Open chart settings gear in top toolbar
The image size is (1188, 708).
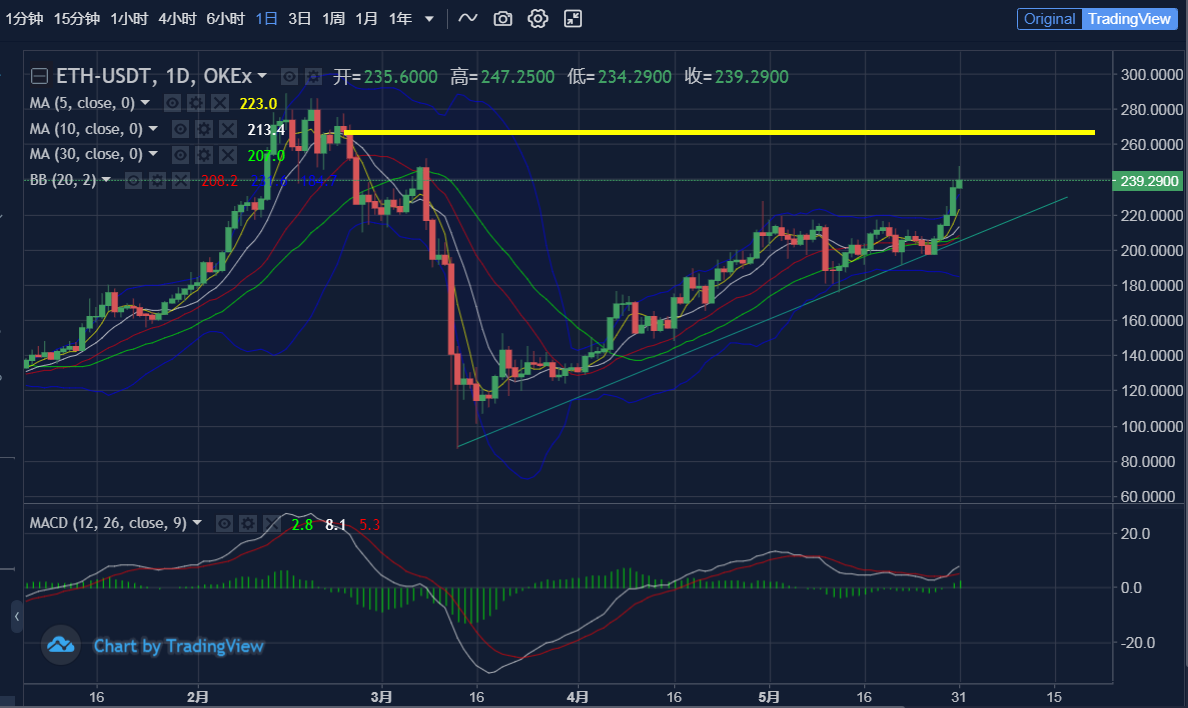point(538,18)
